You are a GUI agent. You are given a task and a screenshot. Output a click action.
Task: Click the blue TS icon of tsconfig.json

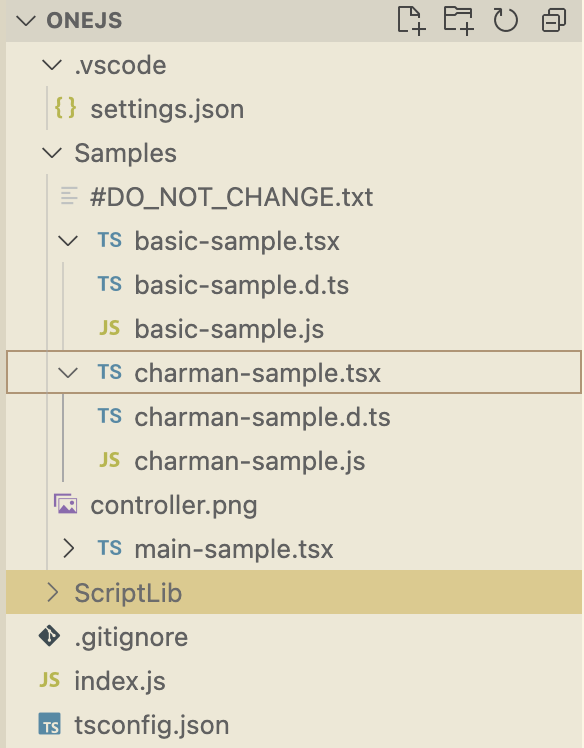[50, 724]
